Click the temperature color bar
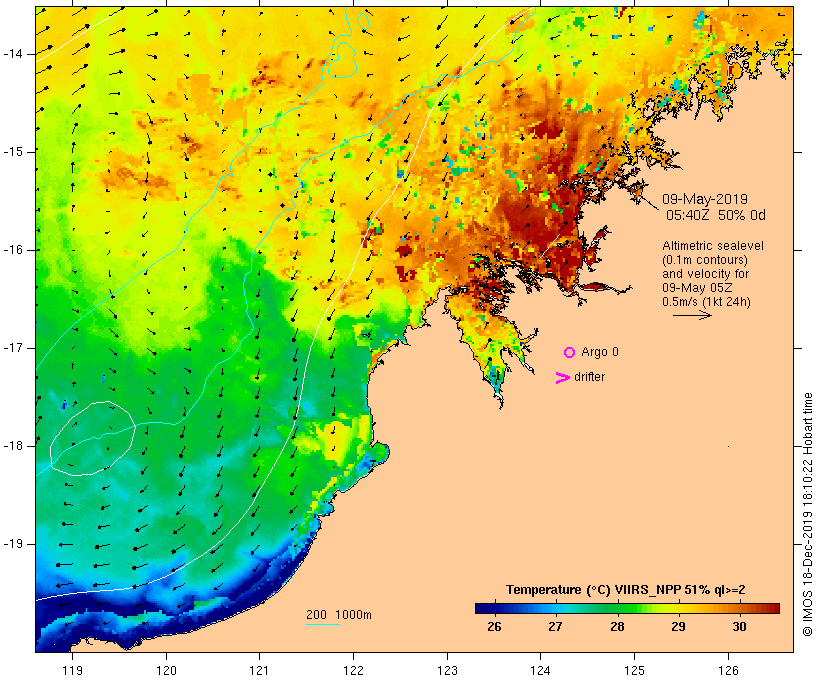Viewport: 820px width, 680px height. click(x=628, y=608)
